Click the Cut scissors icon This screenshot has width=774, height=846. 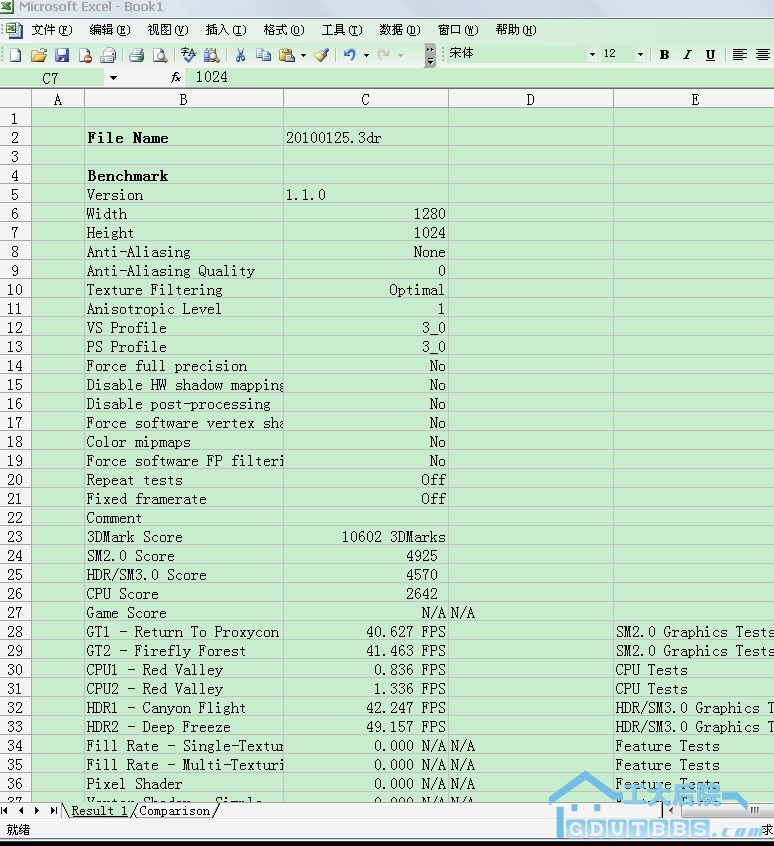pos(241,55)
